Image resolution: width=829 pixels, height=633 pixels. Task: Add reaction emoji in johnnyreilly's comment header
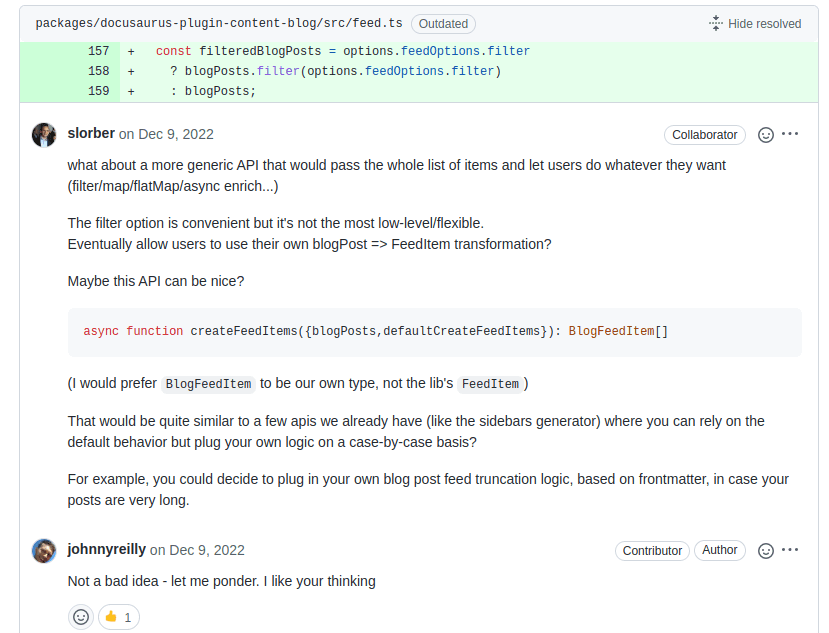click(766, 551)
